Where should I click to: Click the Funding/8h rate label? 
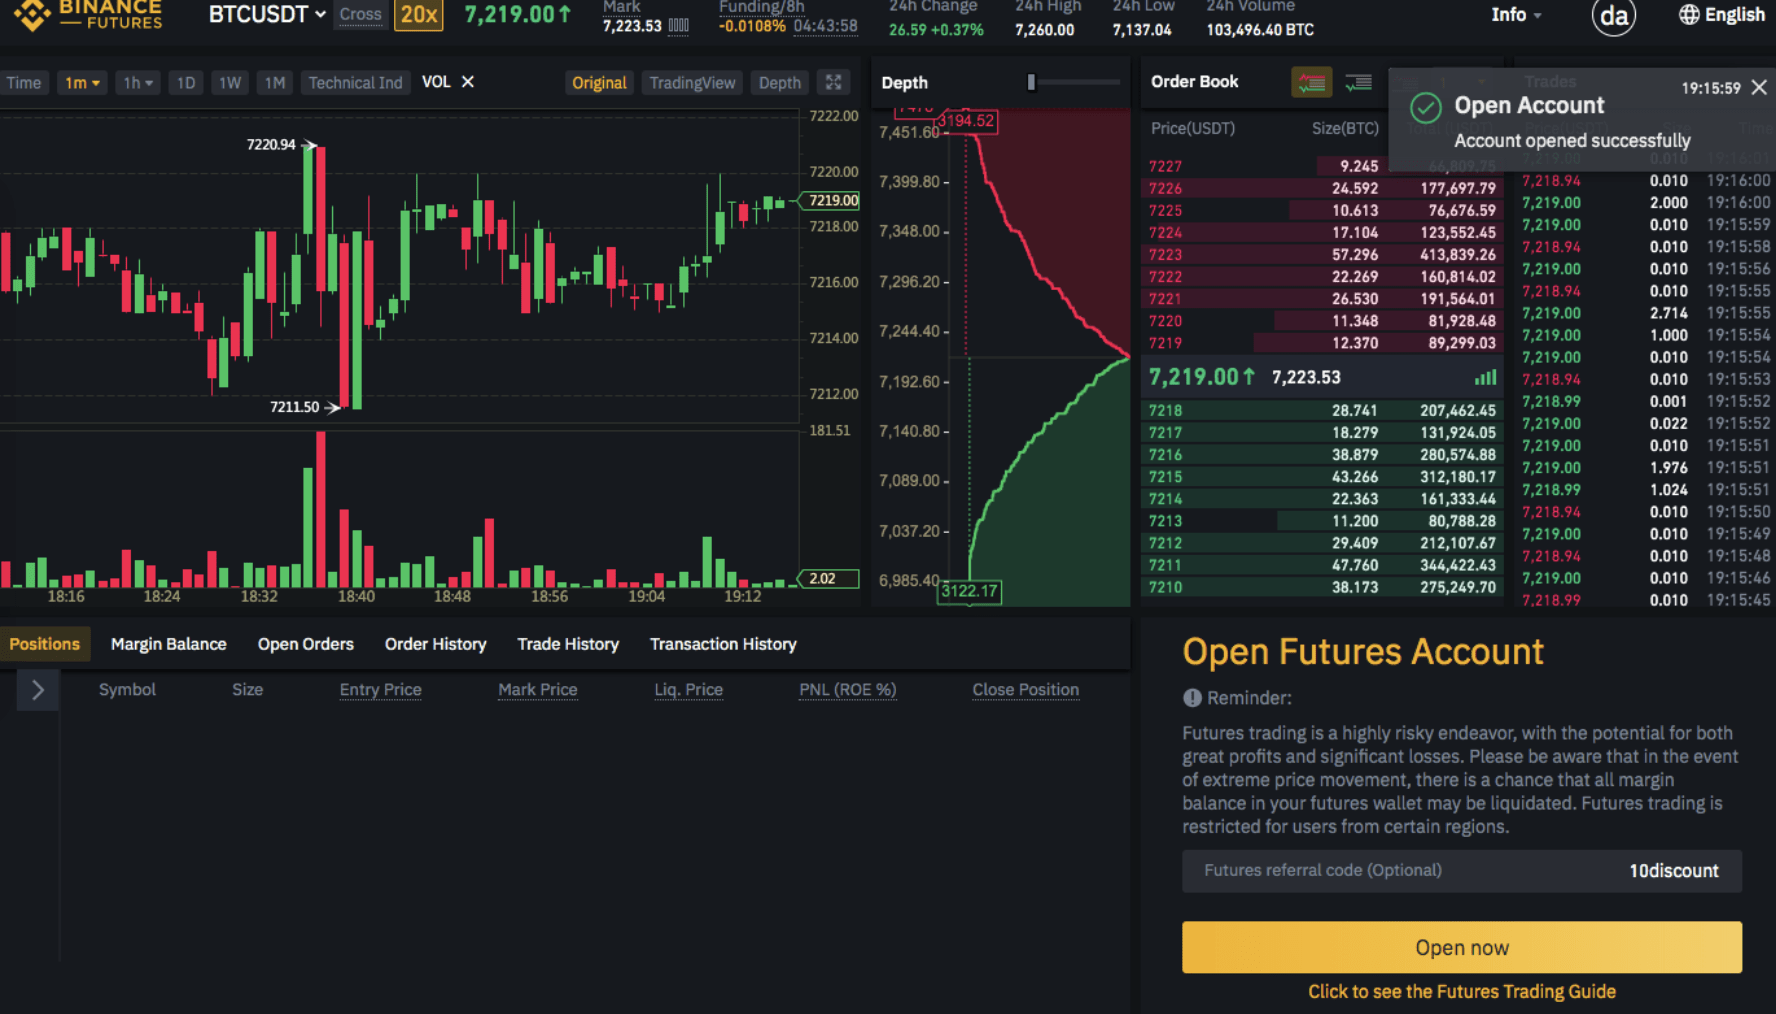(x=761, y=7)
